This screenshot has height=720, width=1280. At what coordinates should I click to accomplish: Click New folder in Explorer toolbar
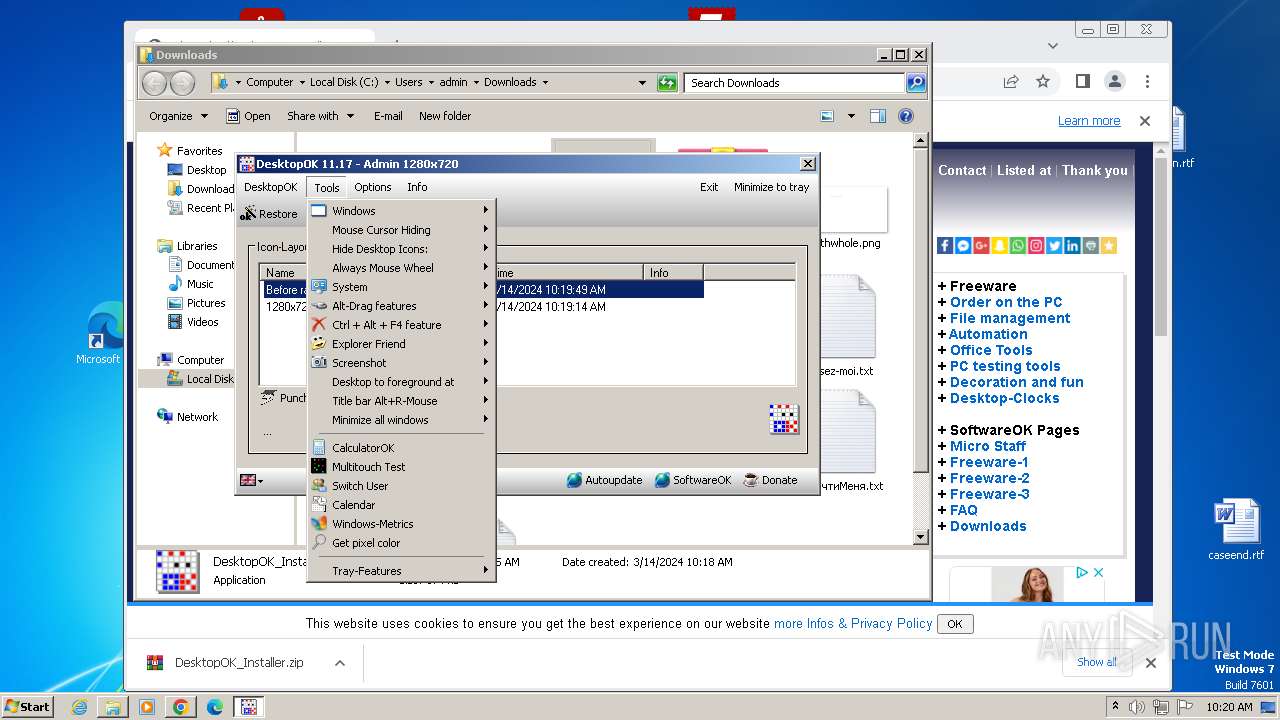[445, 116]
